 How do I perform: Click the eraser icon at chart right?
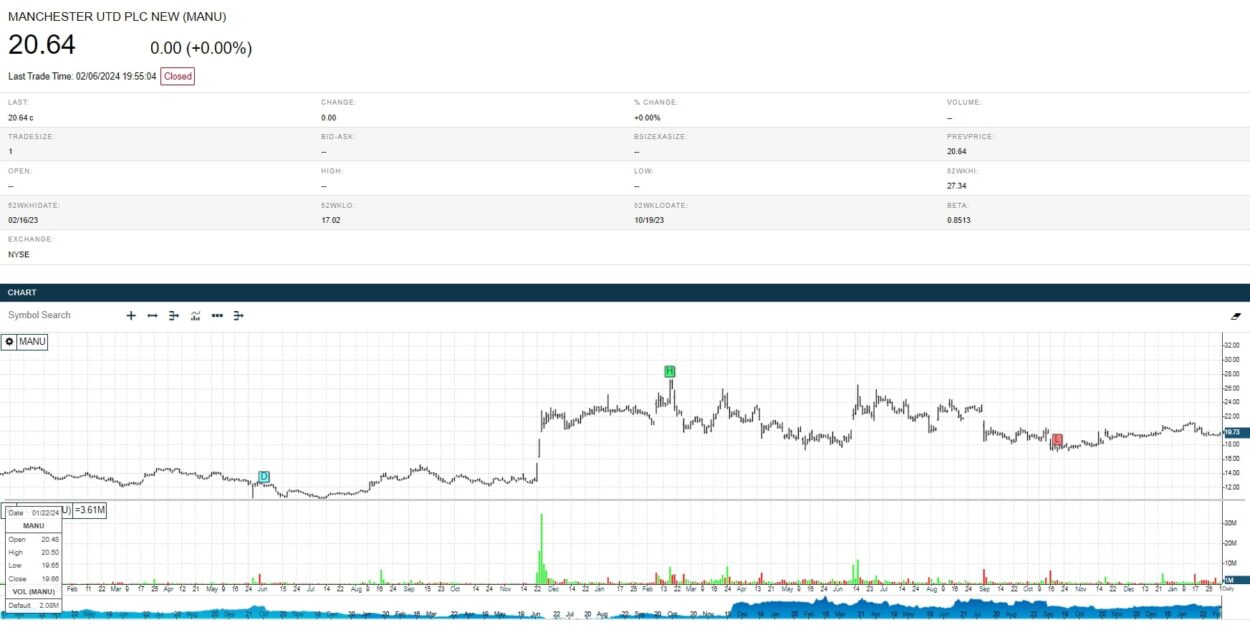1235,315
